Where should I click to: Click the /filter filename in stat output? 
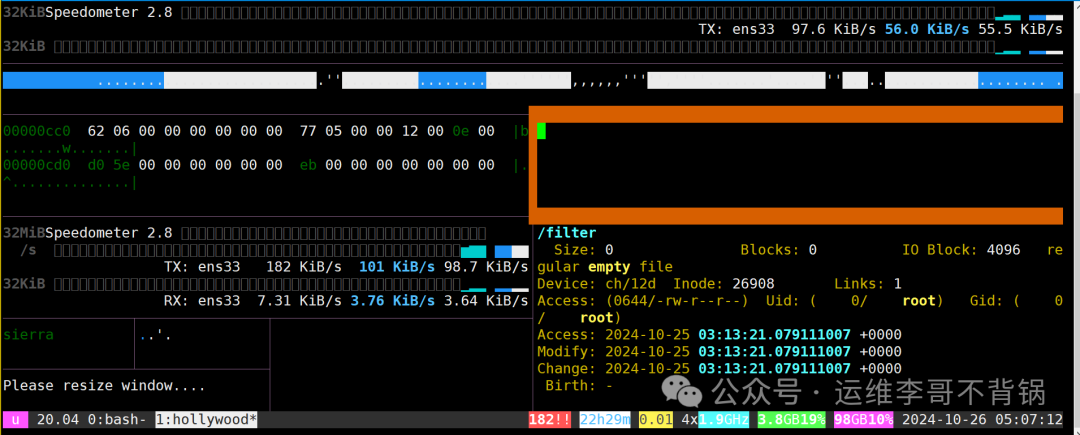click(x=567, y=233)
